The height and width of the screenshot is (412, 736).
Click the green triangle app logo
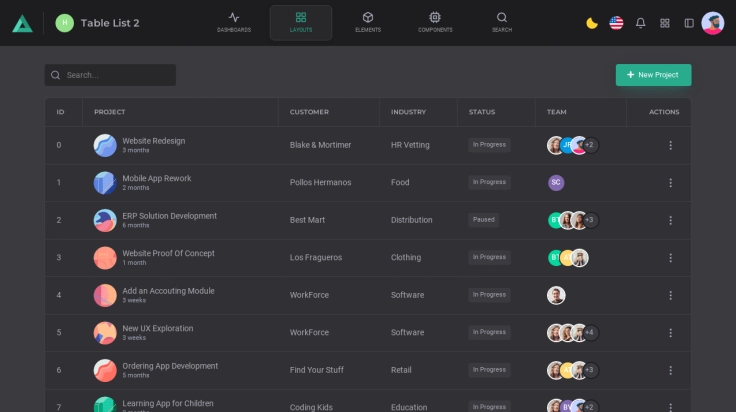coord(22,23)
